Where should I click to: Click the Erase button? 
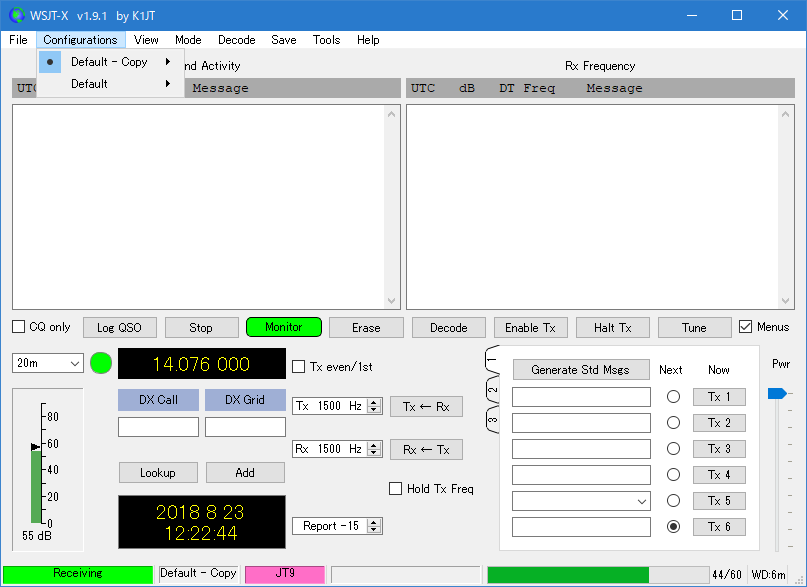(366, 328)
